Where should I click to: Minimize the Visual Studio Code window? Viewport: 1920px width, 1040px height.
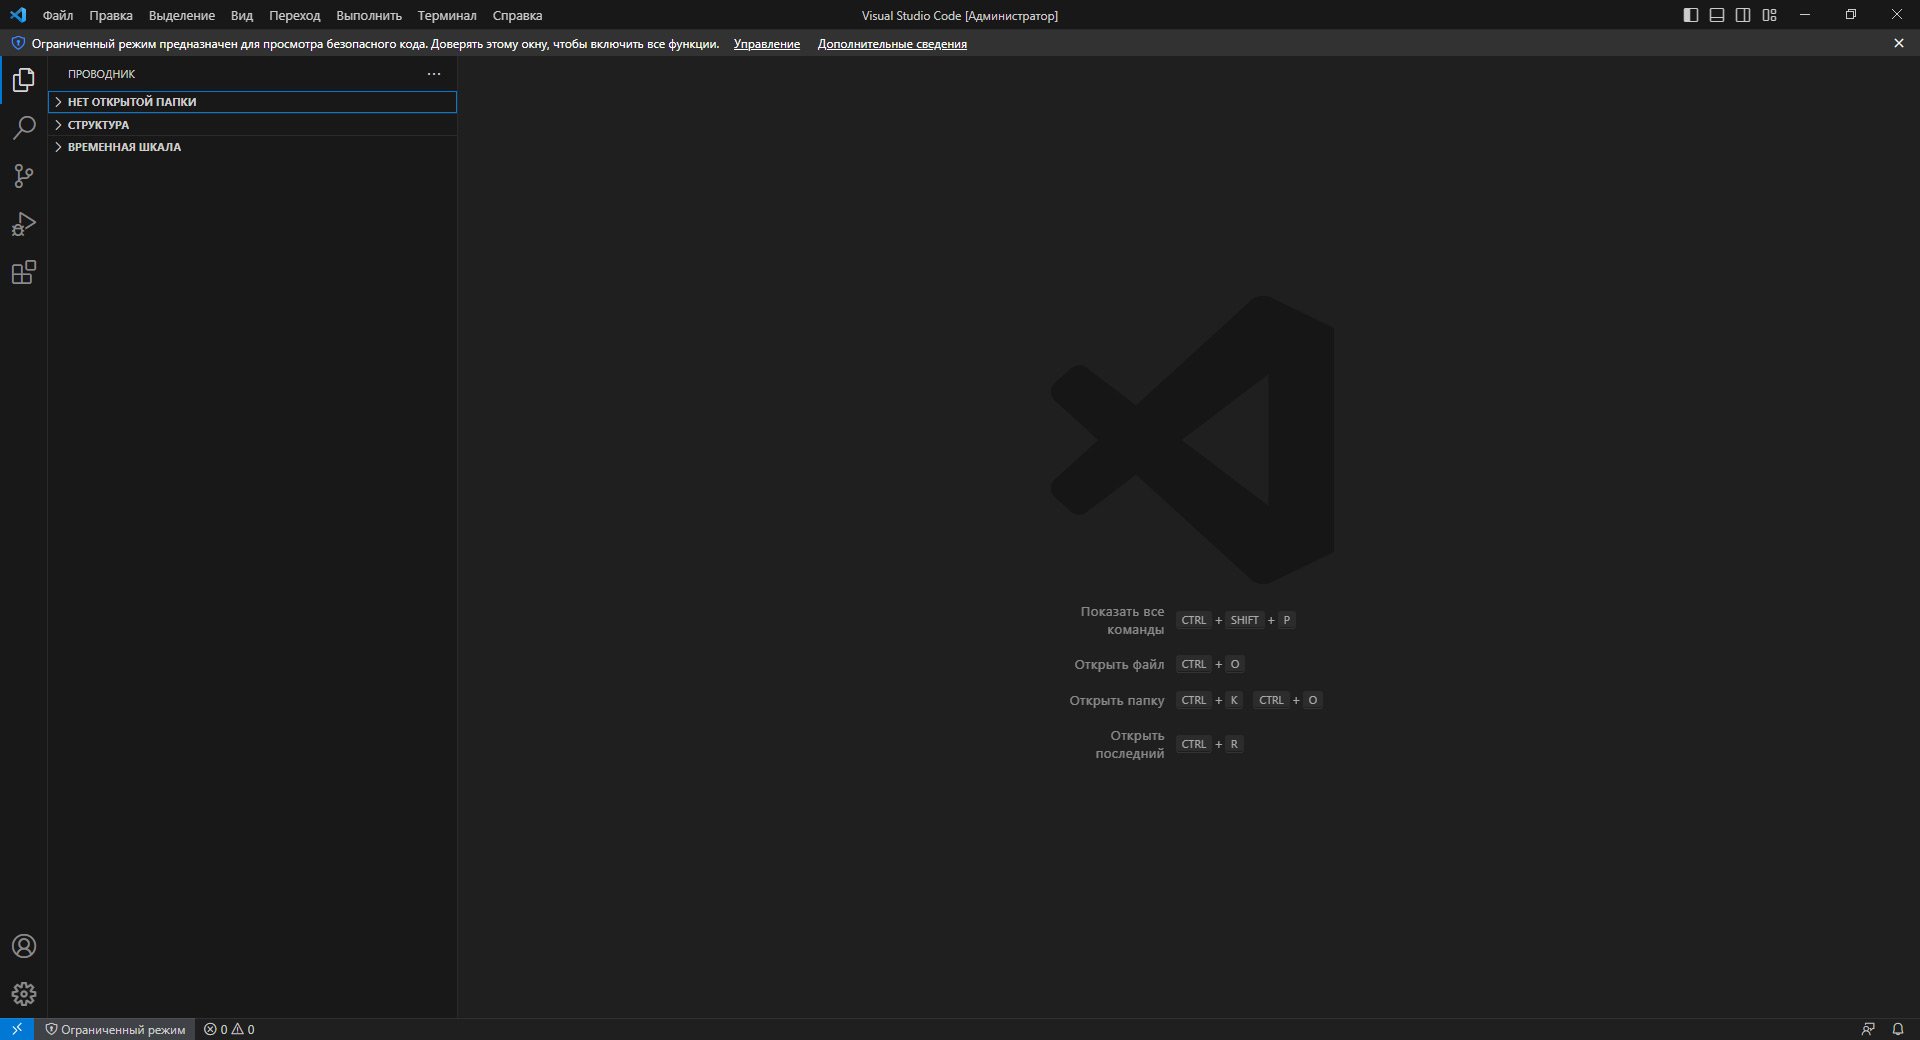[x=1805, y=15]
